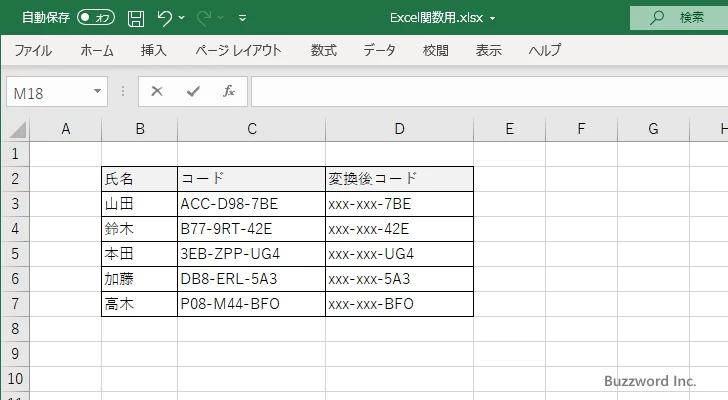The width and height of the screenshot is (728, 400).
Task: Open Customize Quick Access Toolbar dropdown
Action: 242,18
